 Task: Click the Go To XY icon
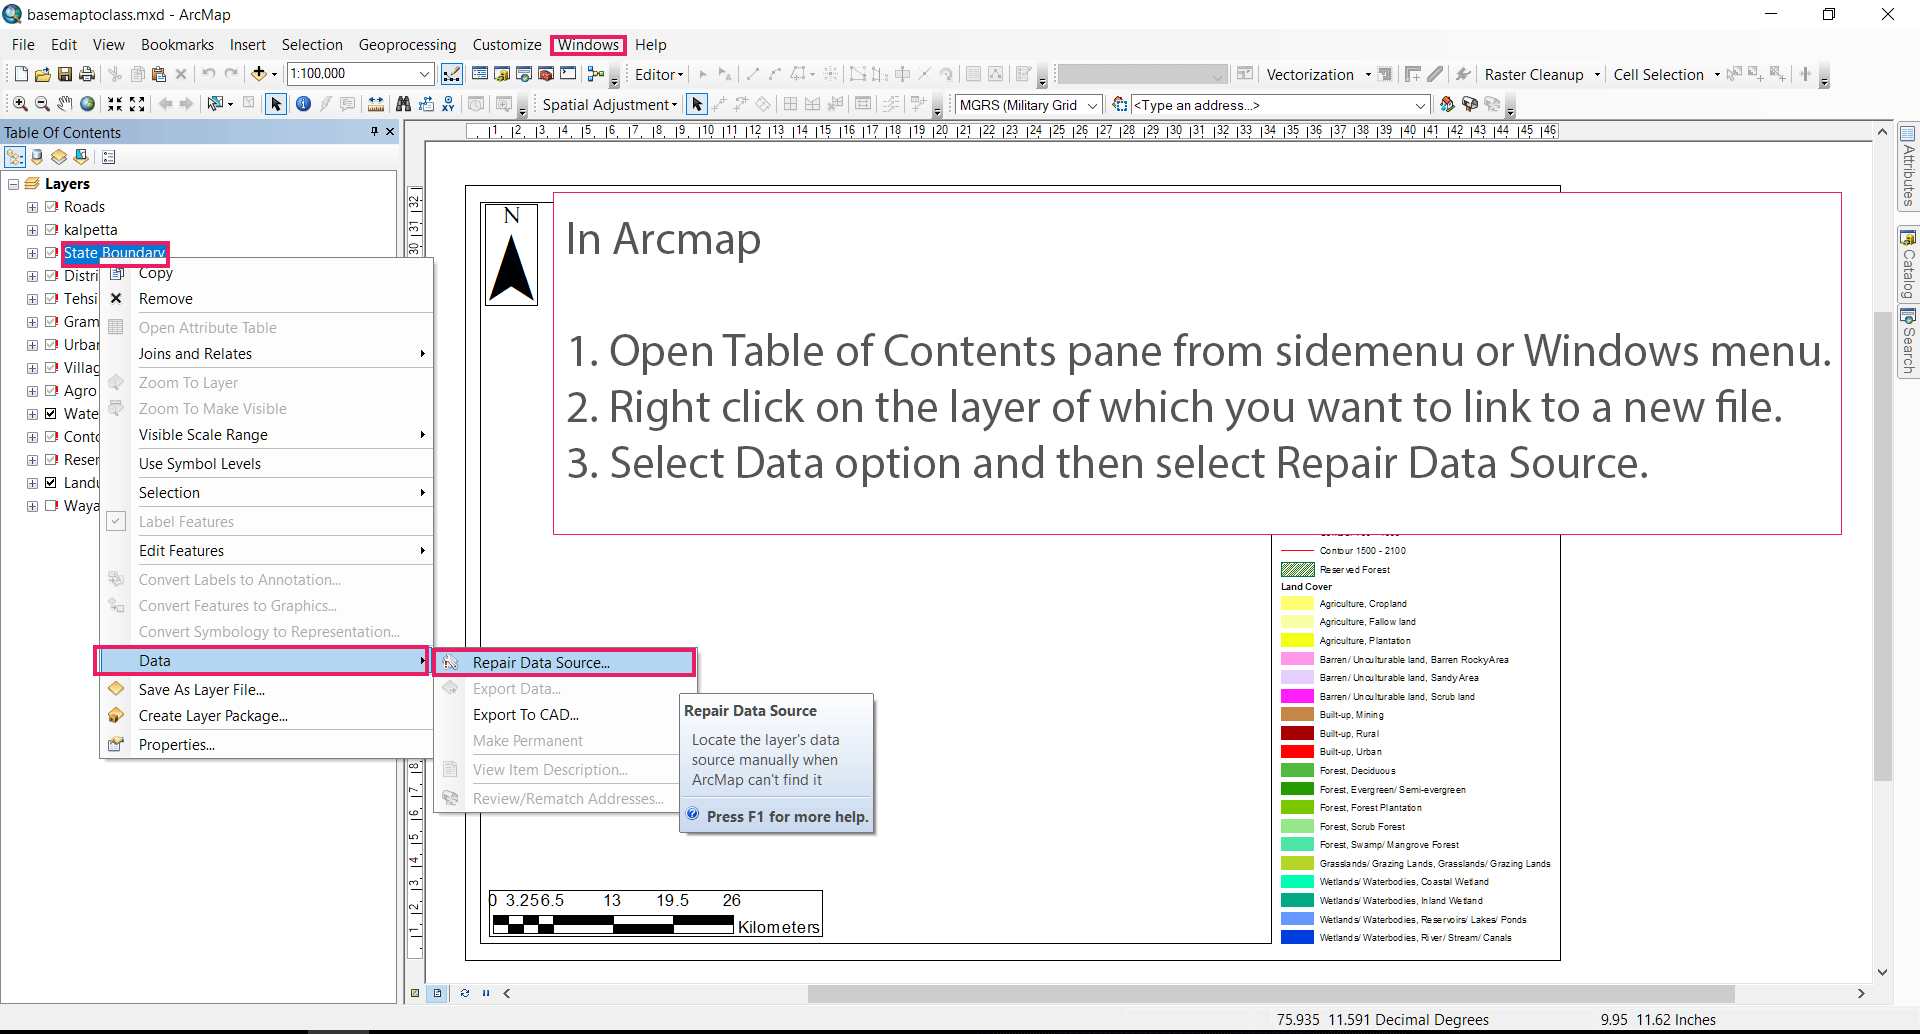click(x=448, y=104)
